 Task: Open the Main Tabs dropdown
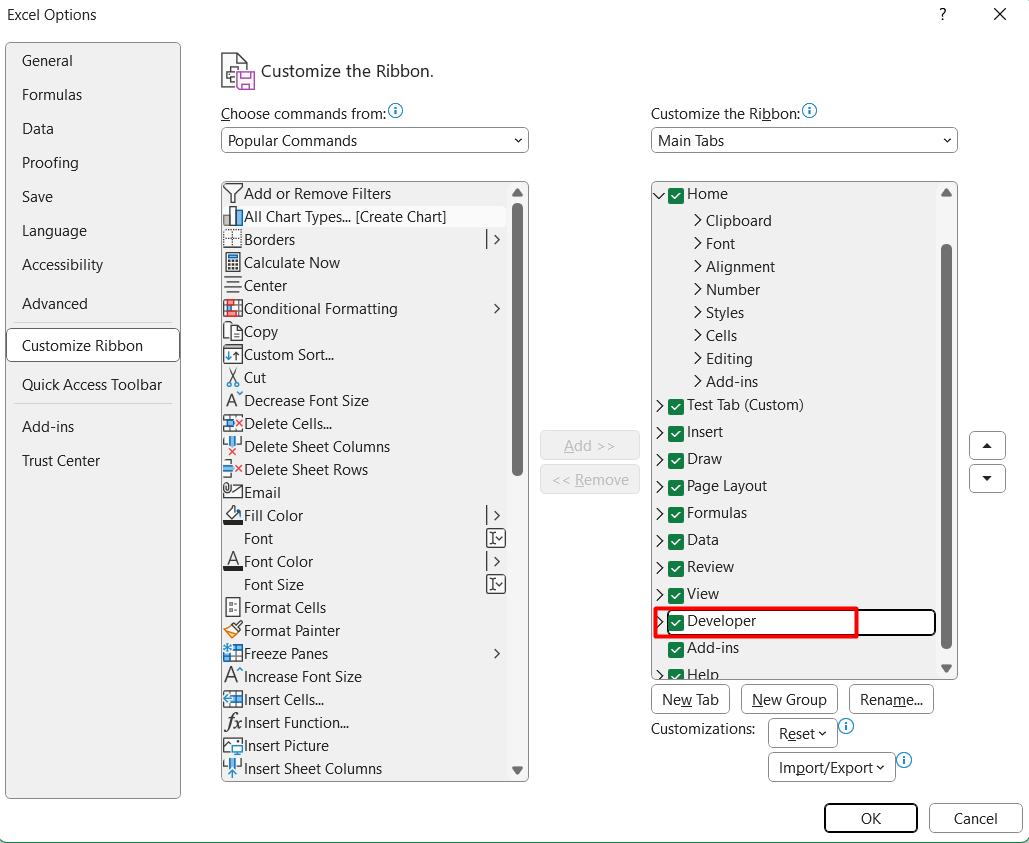point(803,140)
